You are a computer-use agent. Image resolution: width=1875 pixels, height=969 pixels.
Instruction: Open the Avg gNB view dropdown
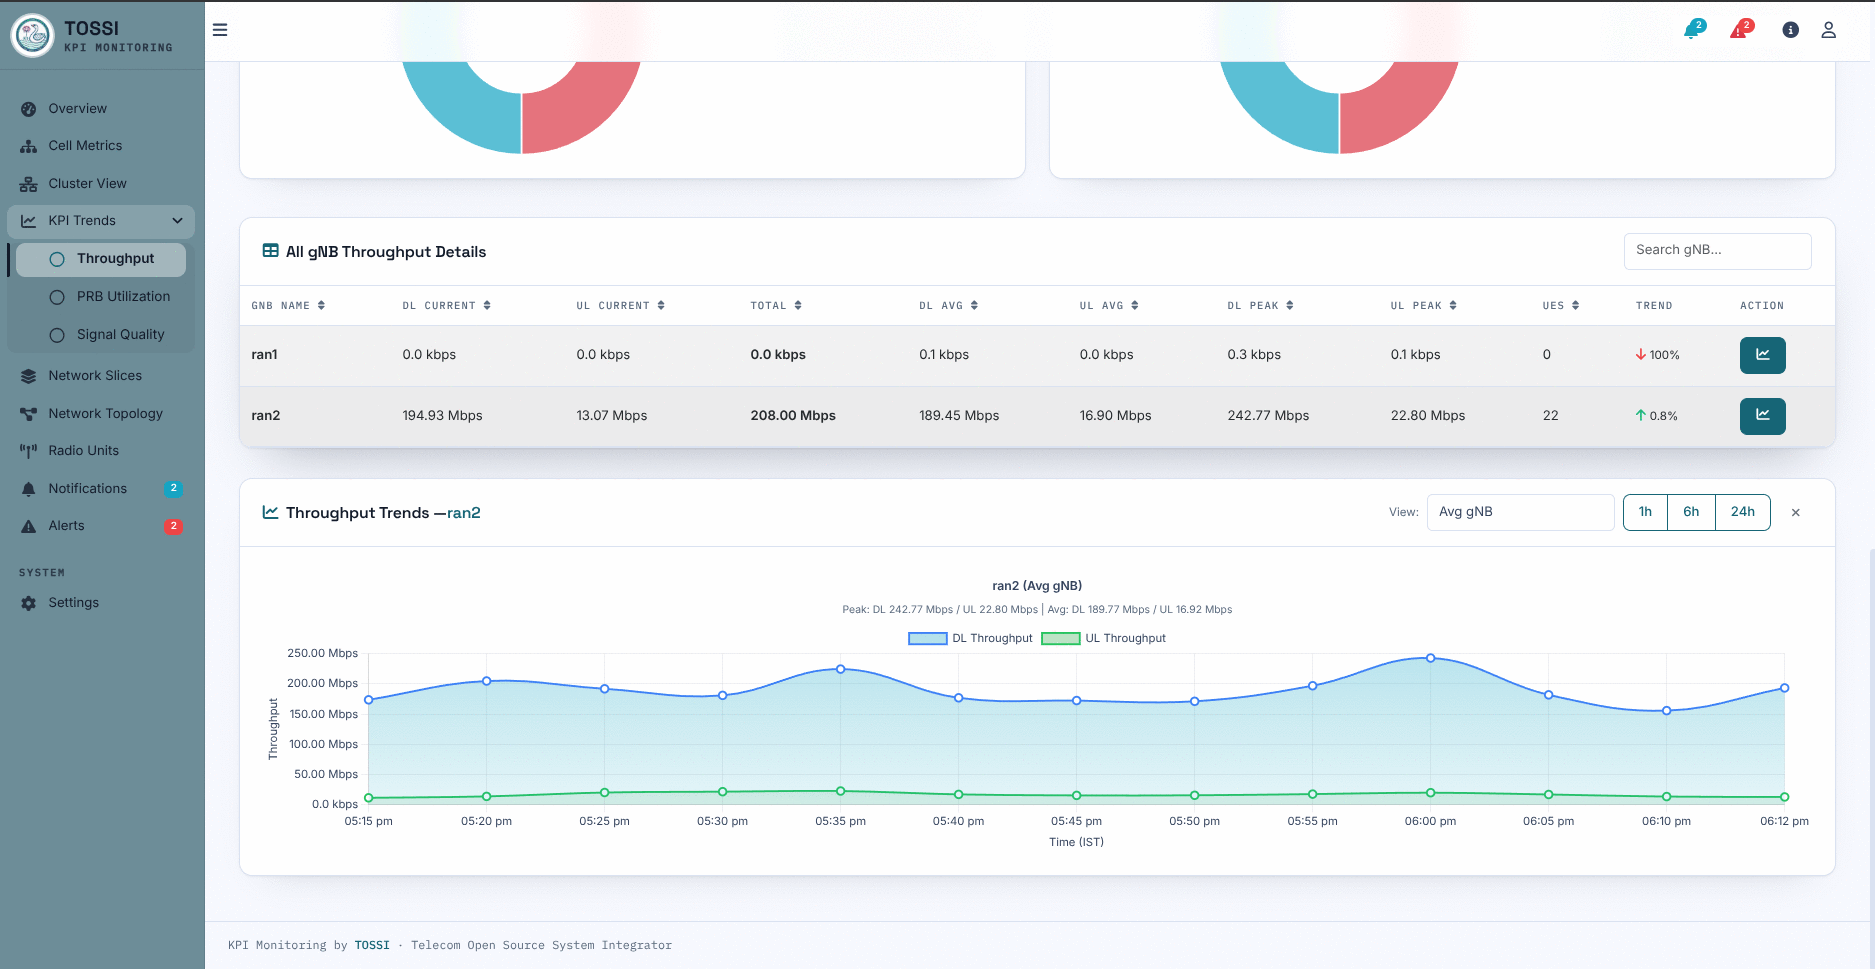1520,512
